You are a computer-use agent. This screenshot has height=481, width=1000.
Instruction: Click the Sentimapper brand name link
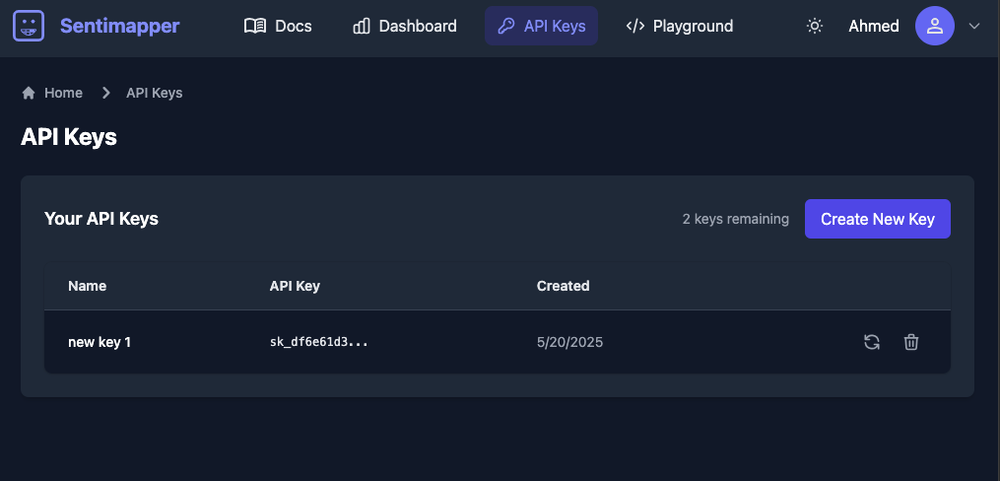click(120, 26)
